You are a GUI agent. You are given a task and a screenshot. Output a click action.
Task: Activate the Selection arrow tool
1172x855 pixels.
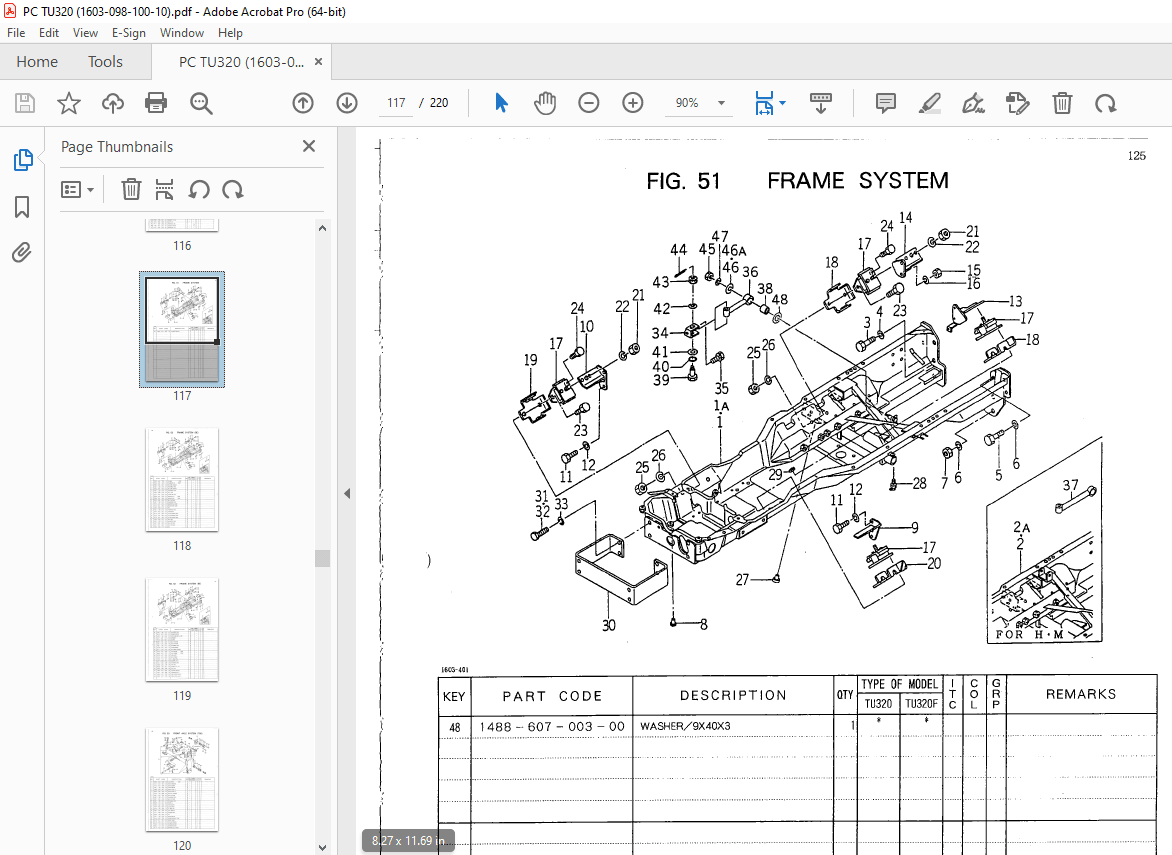coord(501,102)
